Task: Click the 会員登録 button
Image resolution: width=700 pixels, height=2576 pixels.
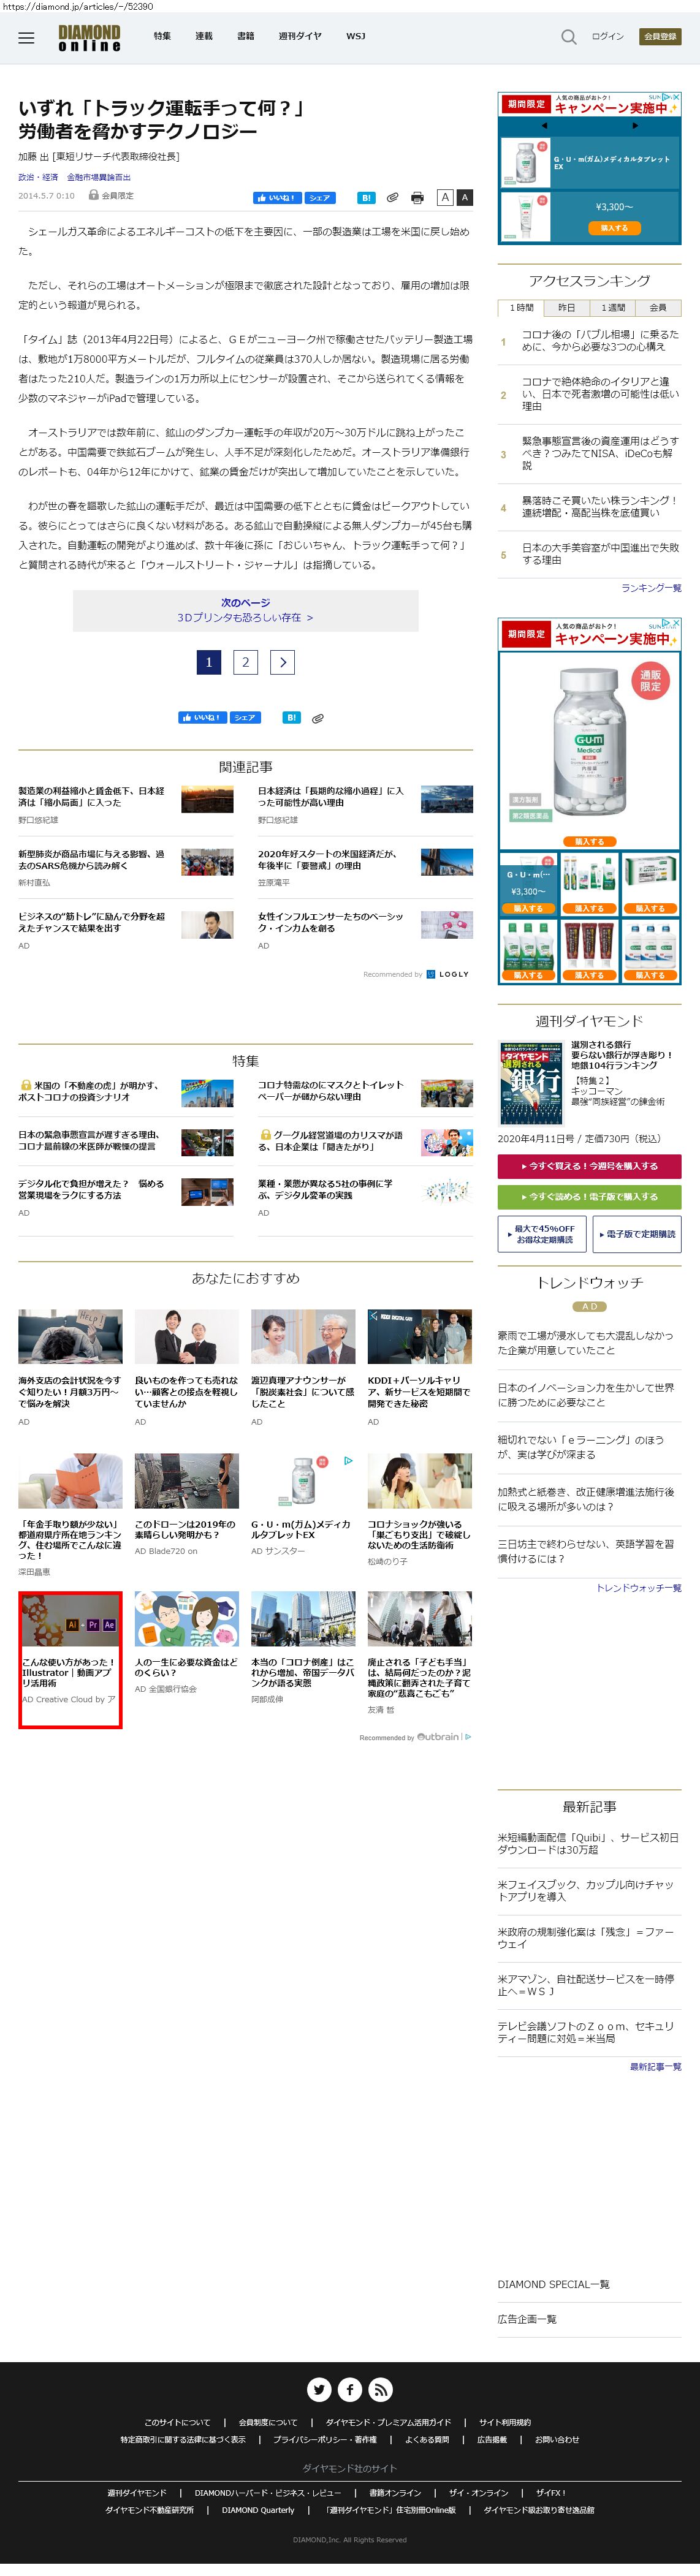Action: [660, 36]
